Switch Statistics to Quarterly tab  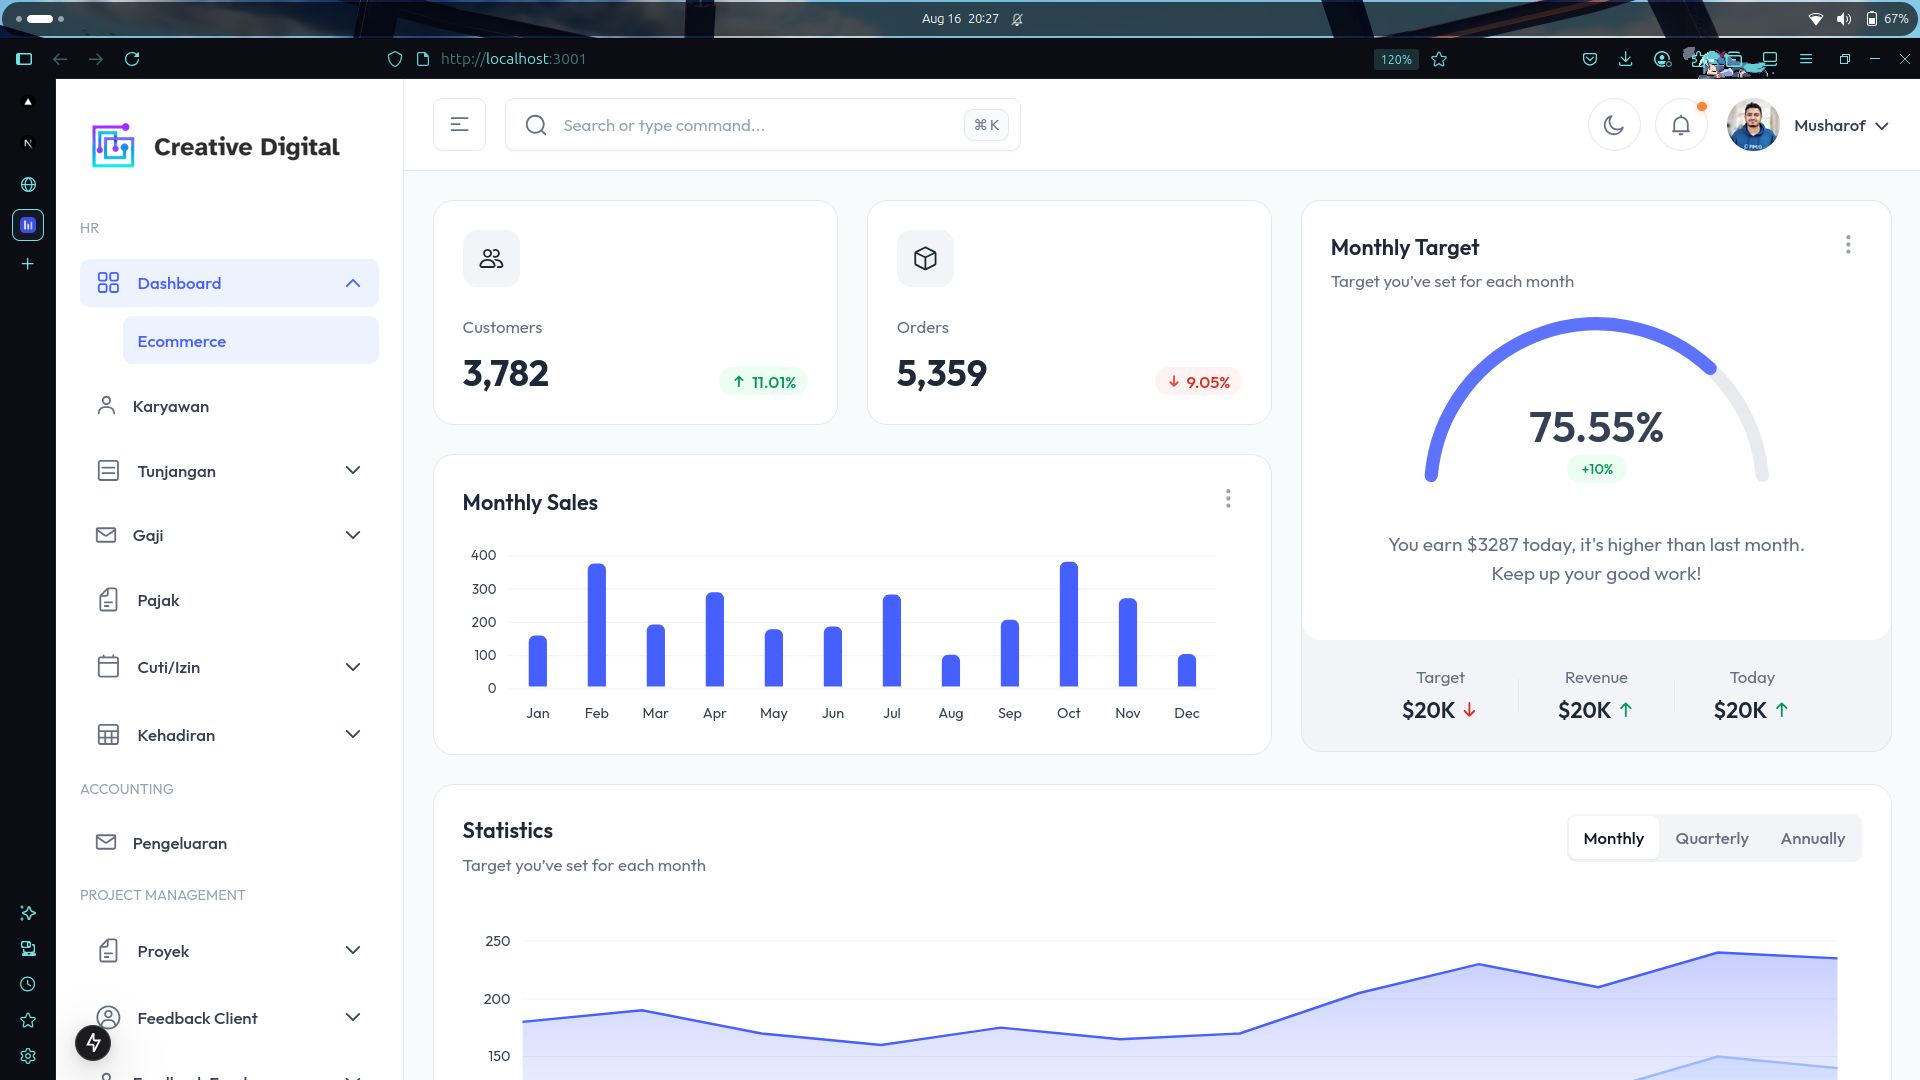click(x=1712, y=839)
